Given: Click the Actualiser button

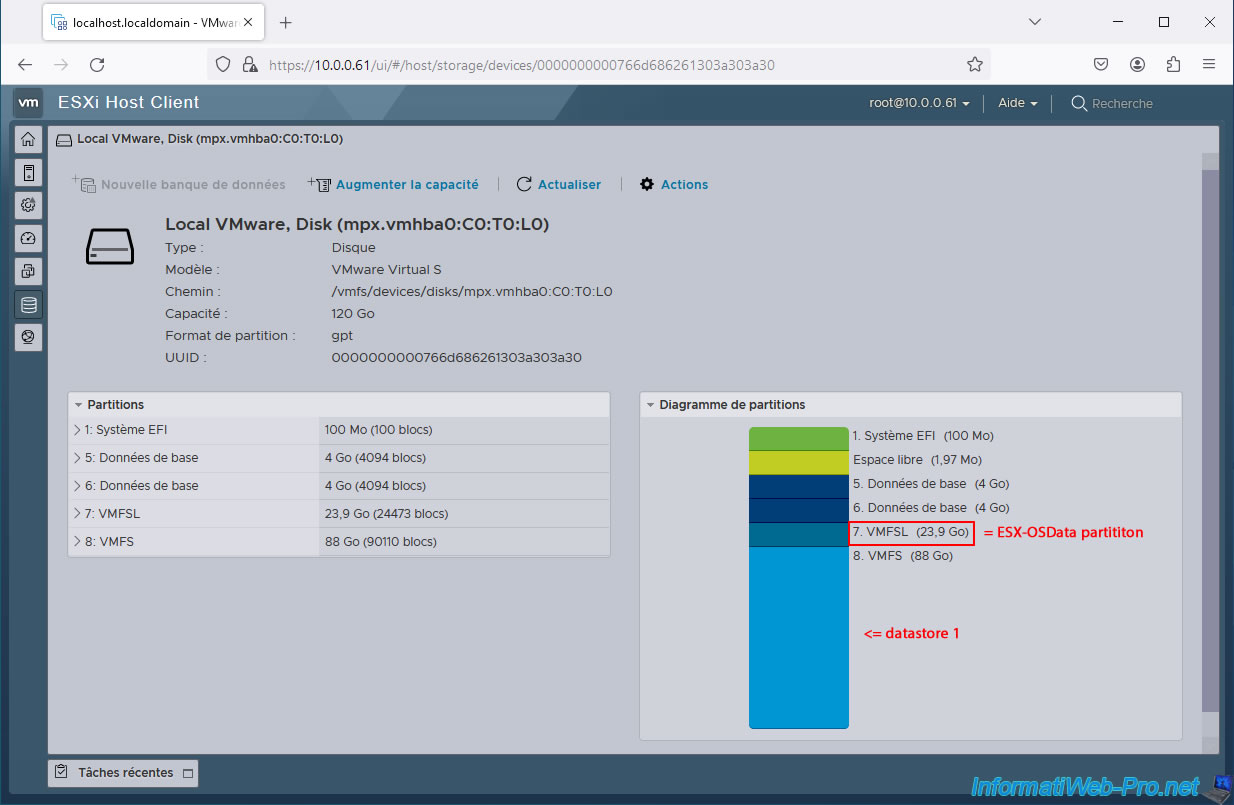Looking at the screenshot, I should click(x=559, y=185).
